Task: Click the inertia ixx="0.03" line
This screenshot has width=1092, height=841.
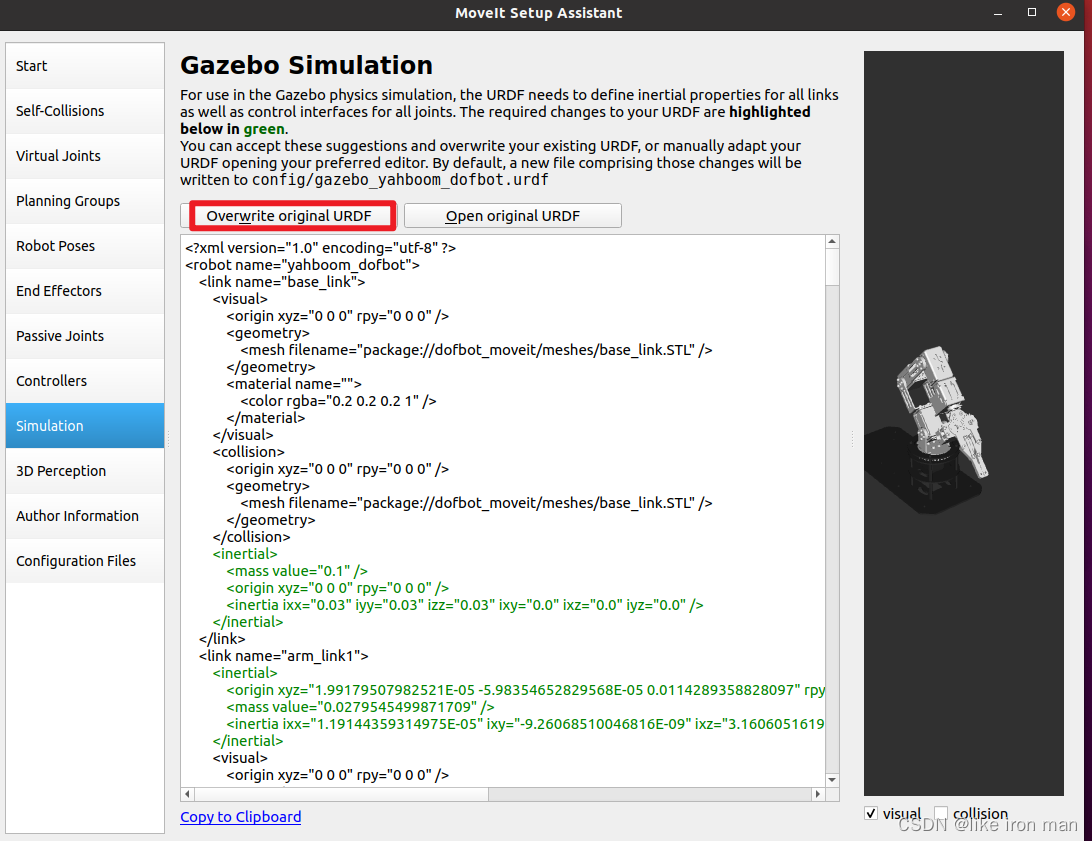Action: coord(465,605)
